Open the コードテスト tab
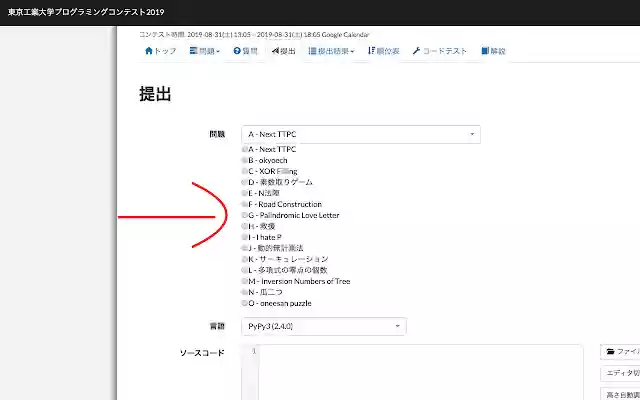 [x=439, y=51]
